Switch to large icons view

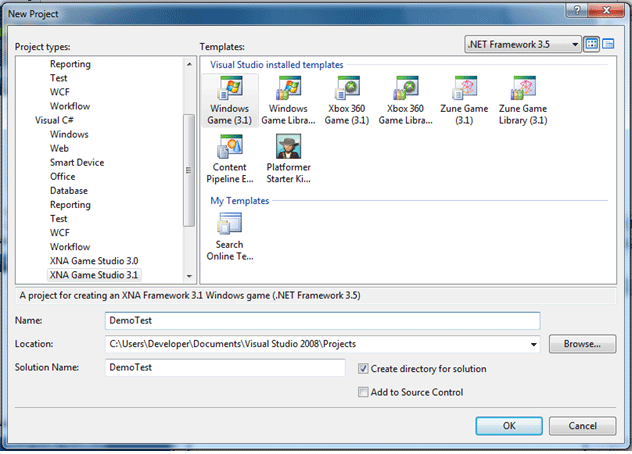pyautogui.click(x=591, y=44)
